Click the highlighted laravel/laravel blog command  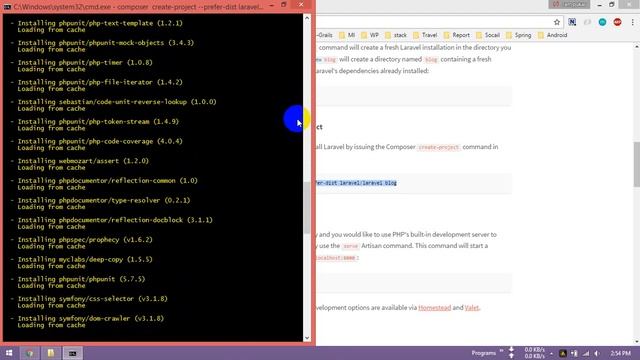coord(356,183)
